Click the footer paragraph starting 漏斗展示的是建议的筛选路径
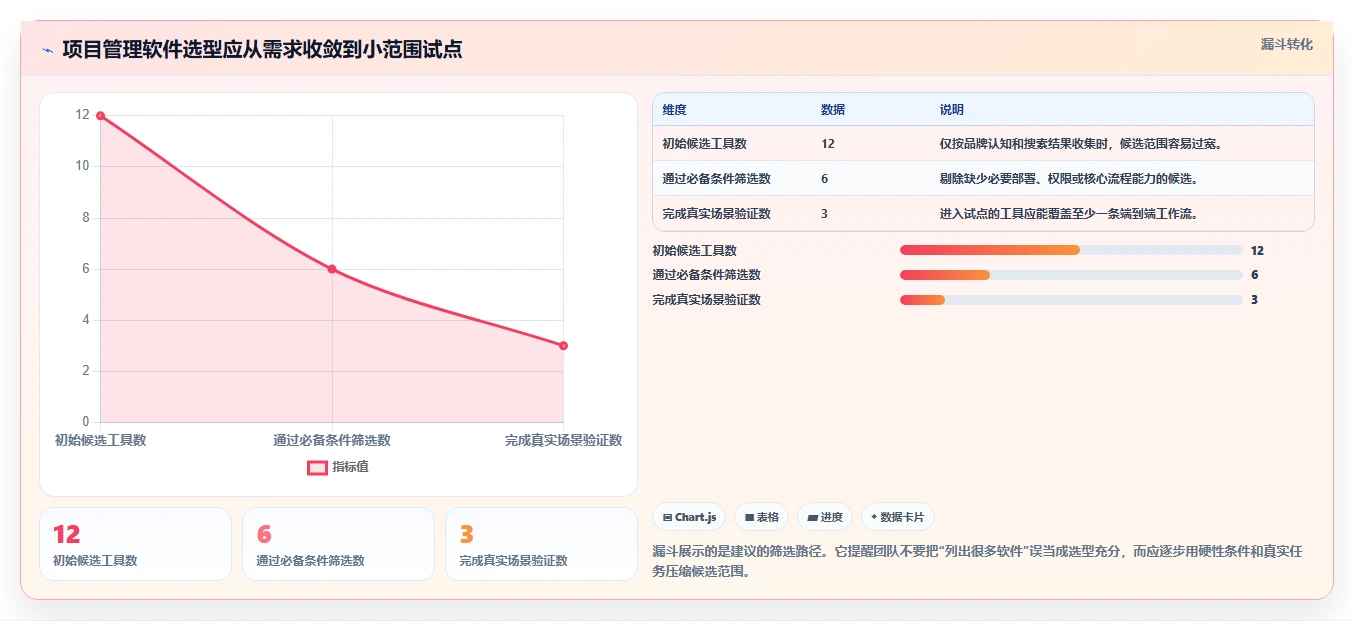 (x=977, y=562)
